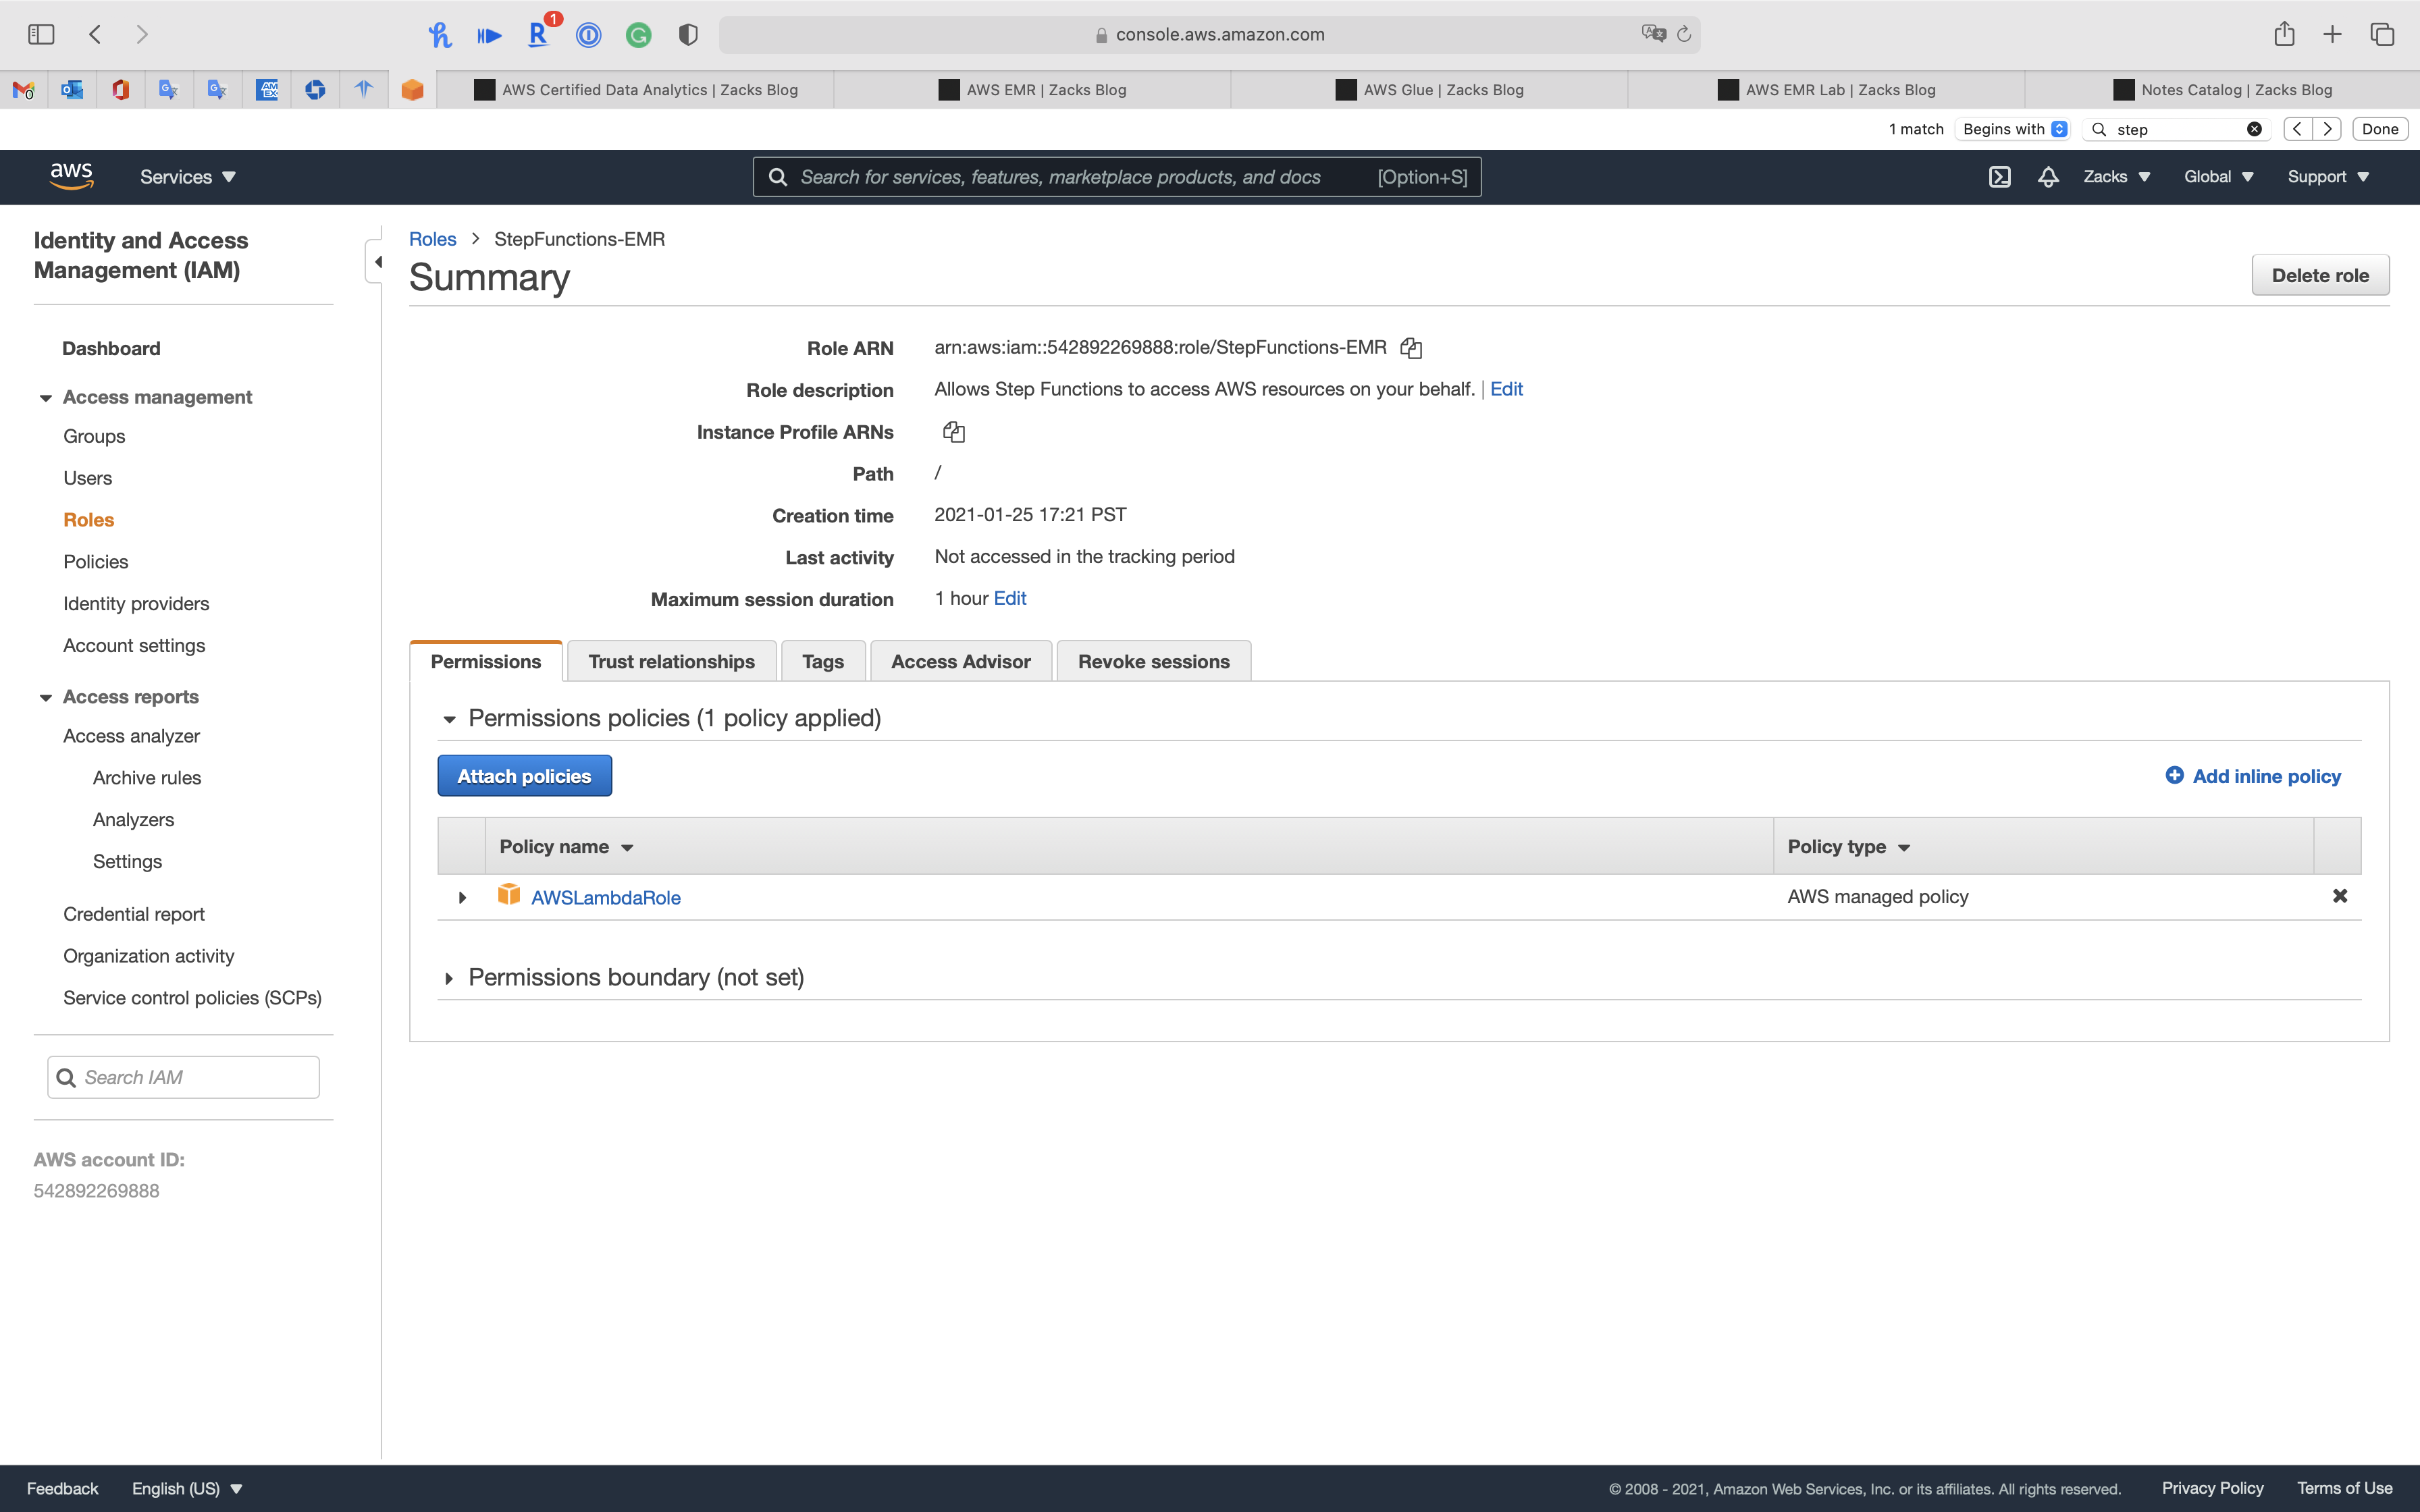Copy the Instance Profile ARNs
The image size is (2420, 1512).
[x=953, y=432]
